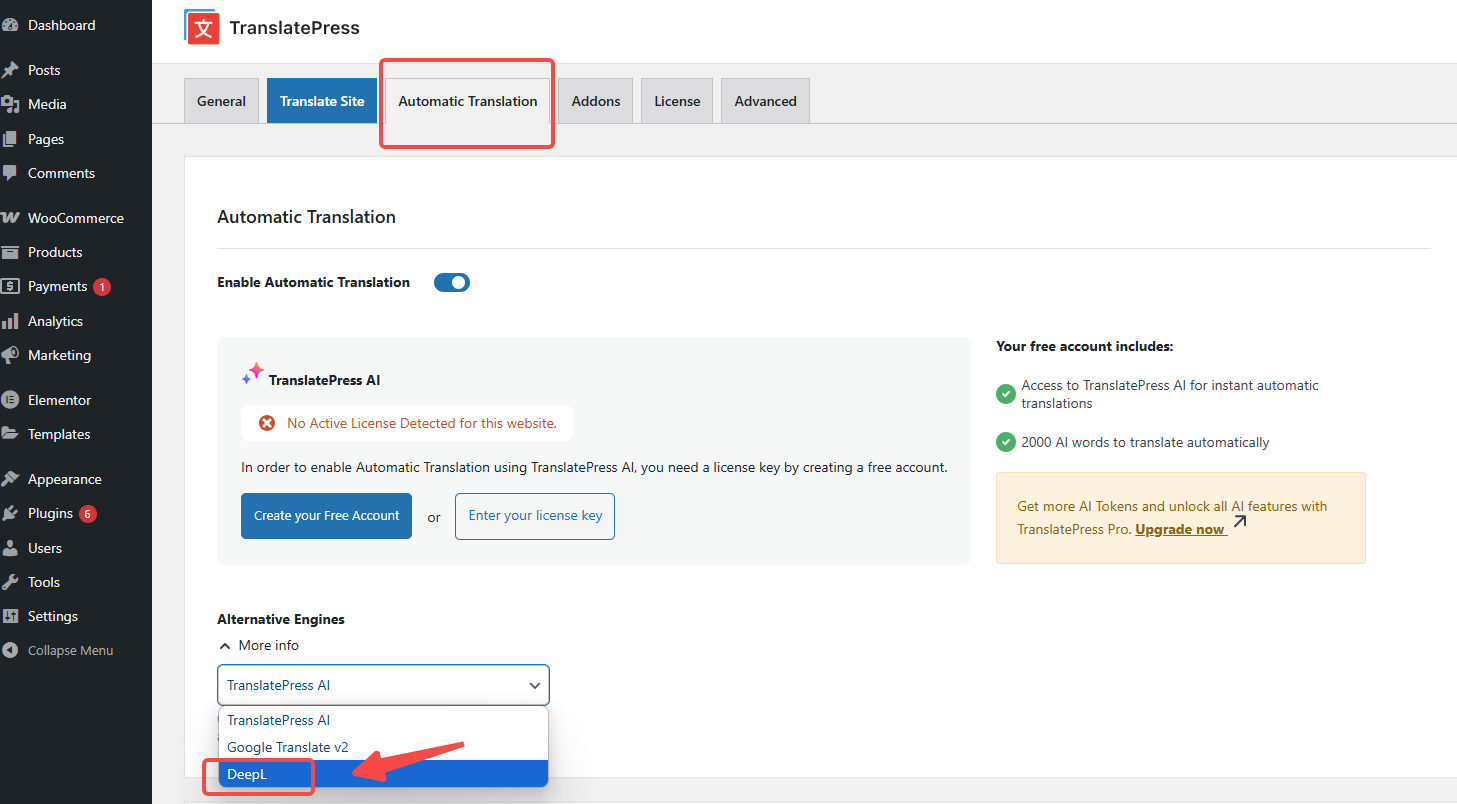The height and width of the screenshot is (804, 1457).
Task: Open the Payments menu item
Action: point(57,286)
